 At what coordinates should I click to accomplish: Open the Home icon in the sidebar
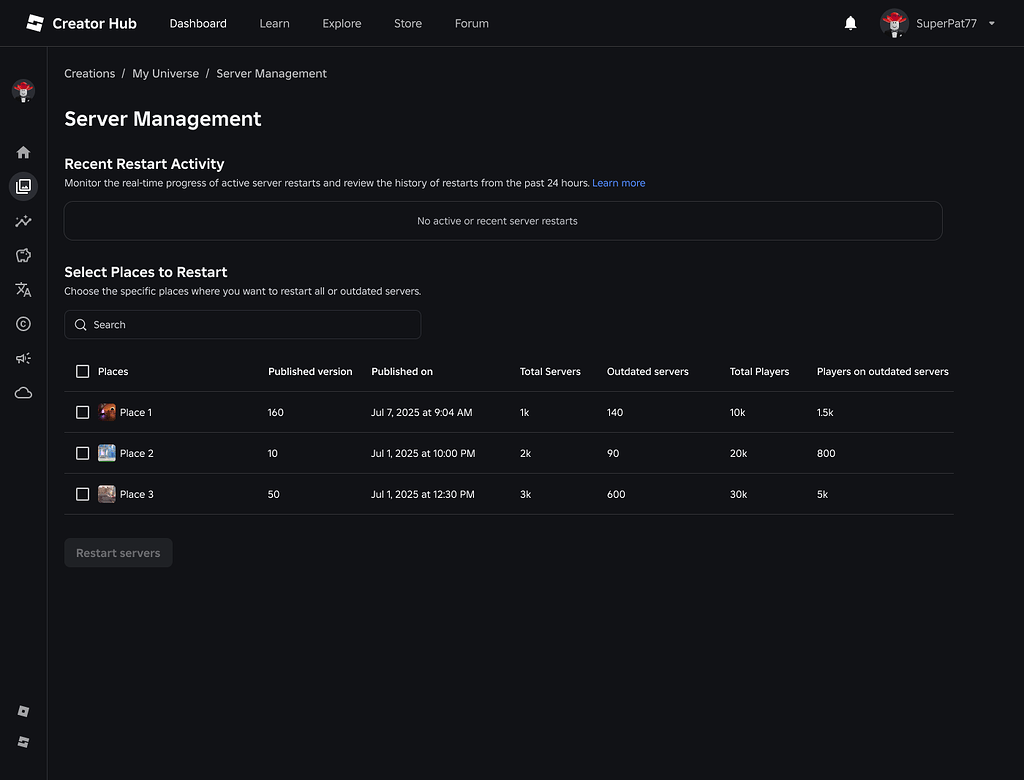click(22, 152)
